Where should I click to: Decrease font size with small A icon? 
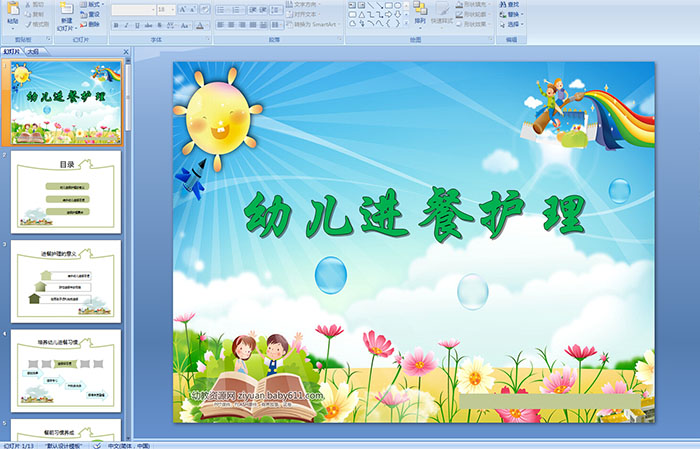(x=192, y=9)
